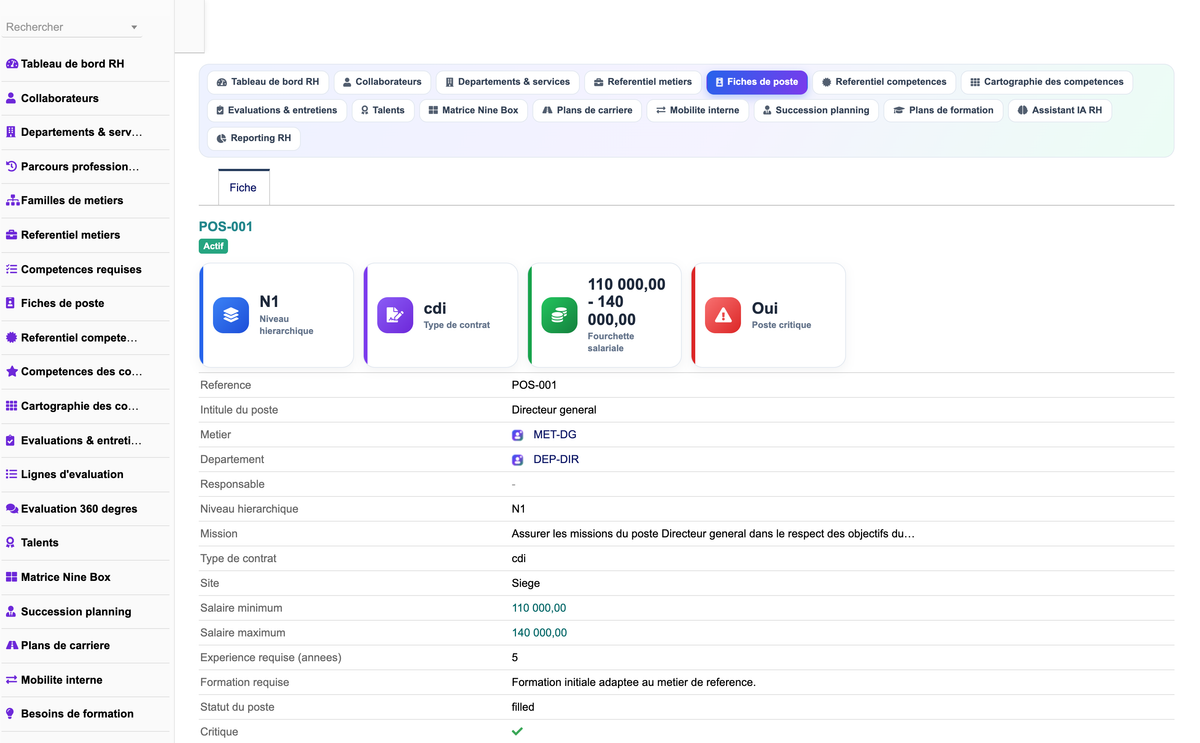The image size is (1200, 743).
Task: Click the Lignes d'evaluation list icon
Action: click(12, 474)
